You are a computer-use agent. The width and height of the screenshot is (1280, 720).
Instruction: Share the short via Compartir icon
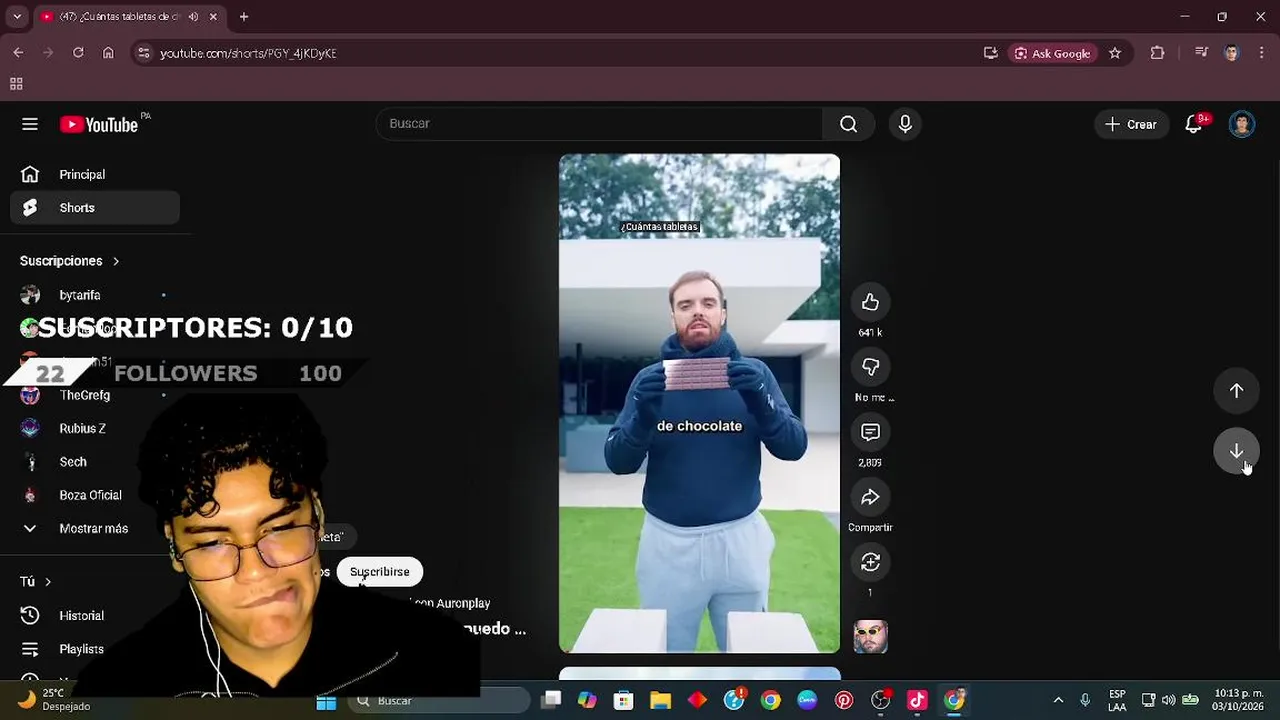click(x=870, y=497)
